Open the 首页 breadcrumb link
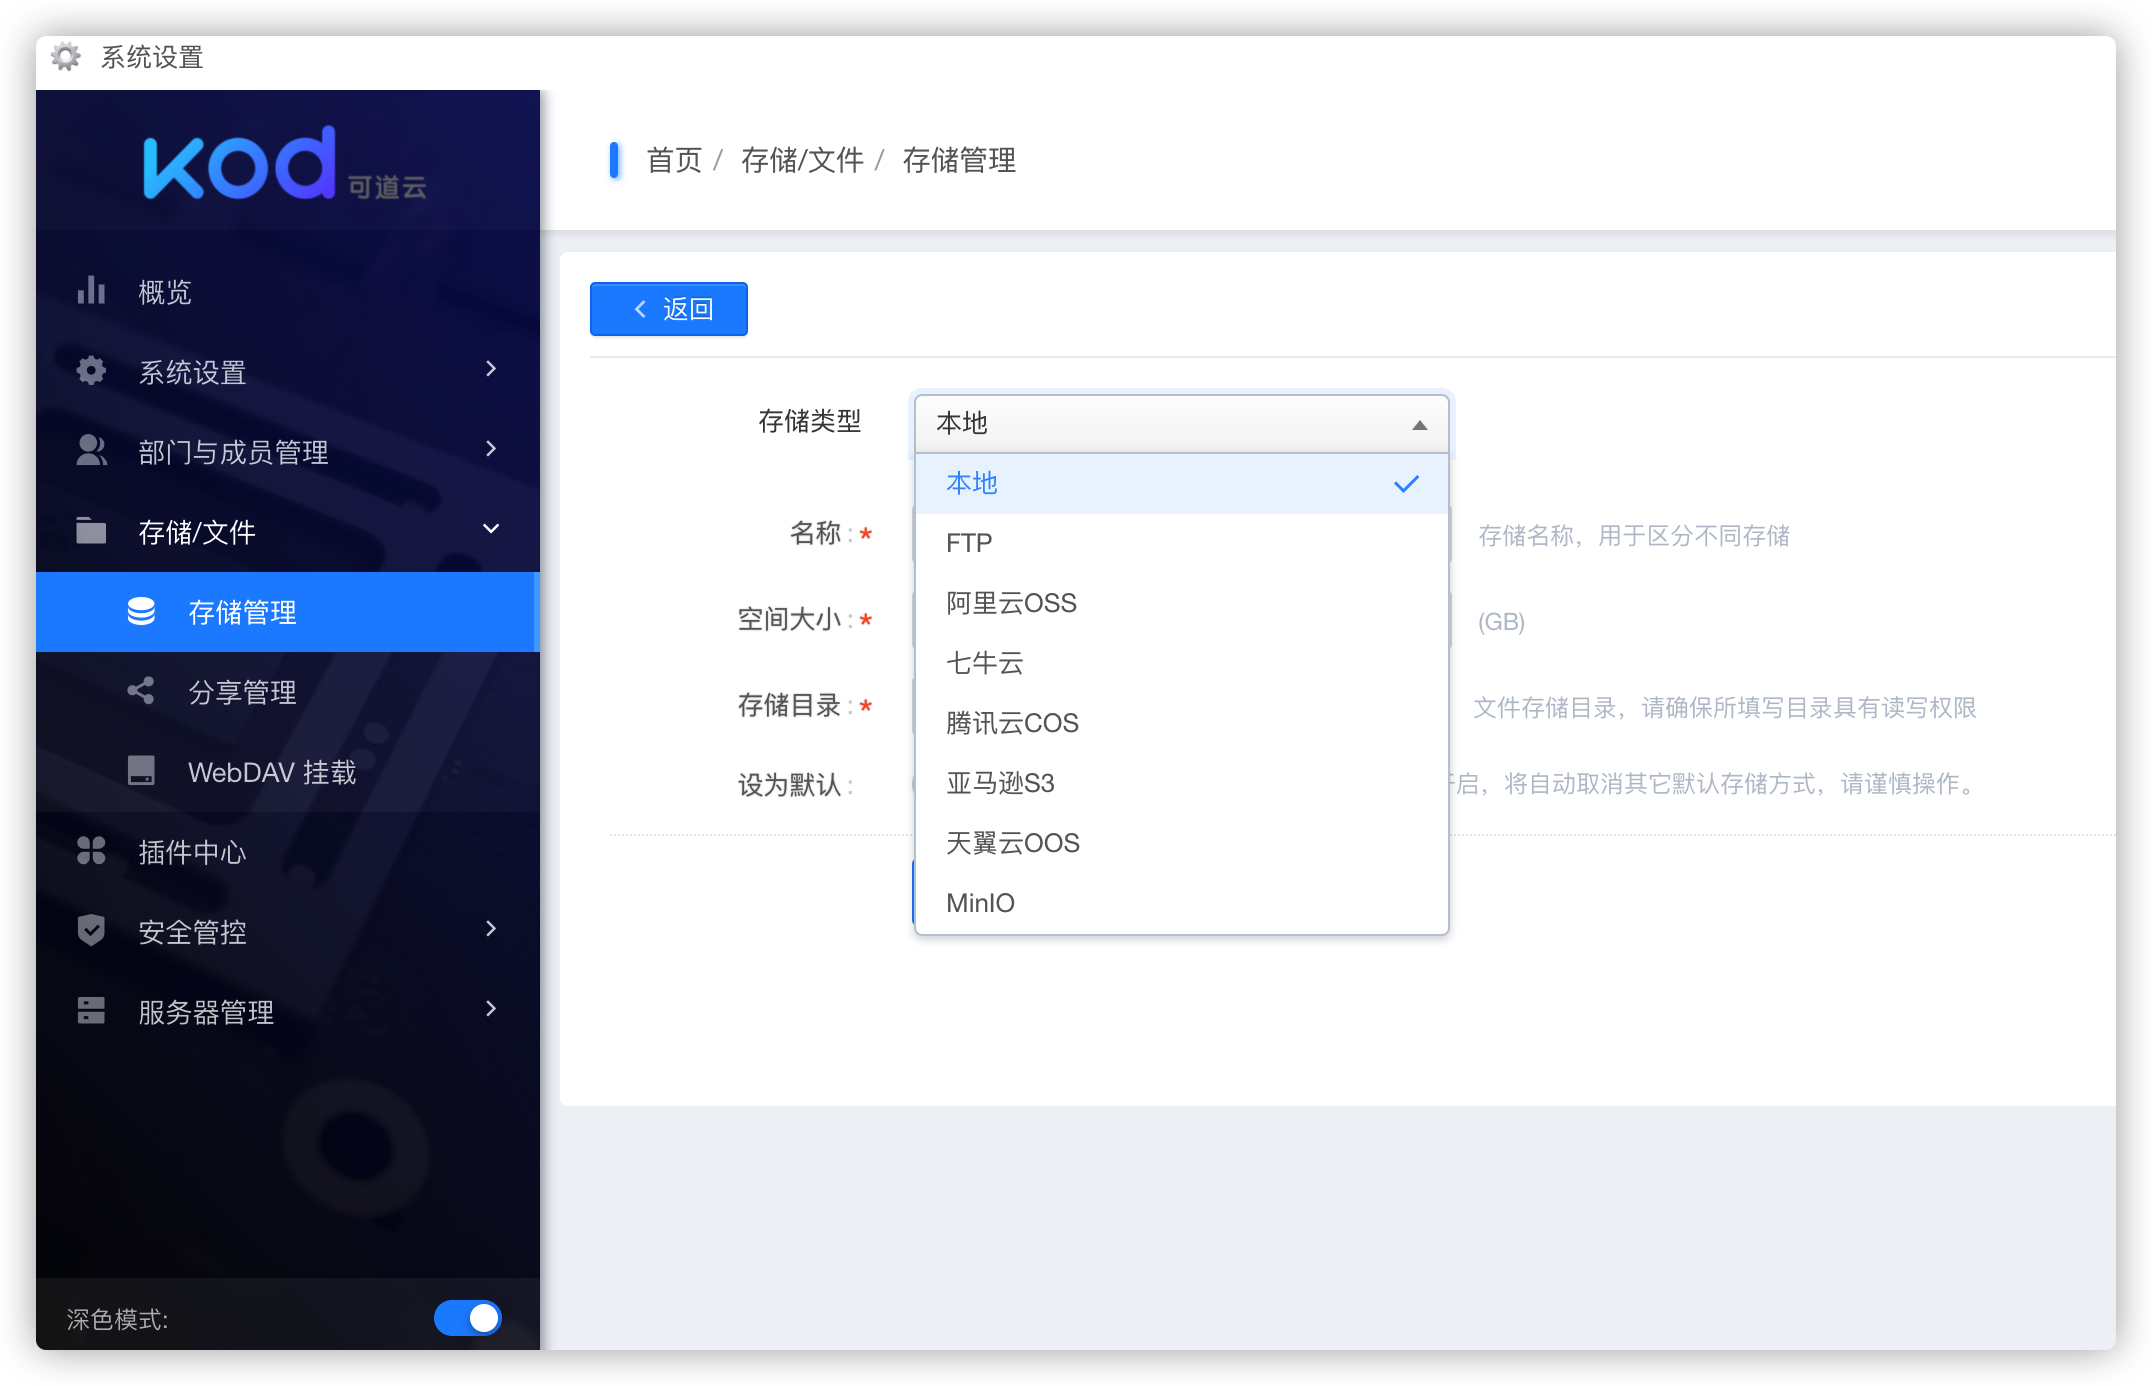The height and width of the screenshot is (1386, 2152). pyautogui.click(x=674, y=160)
